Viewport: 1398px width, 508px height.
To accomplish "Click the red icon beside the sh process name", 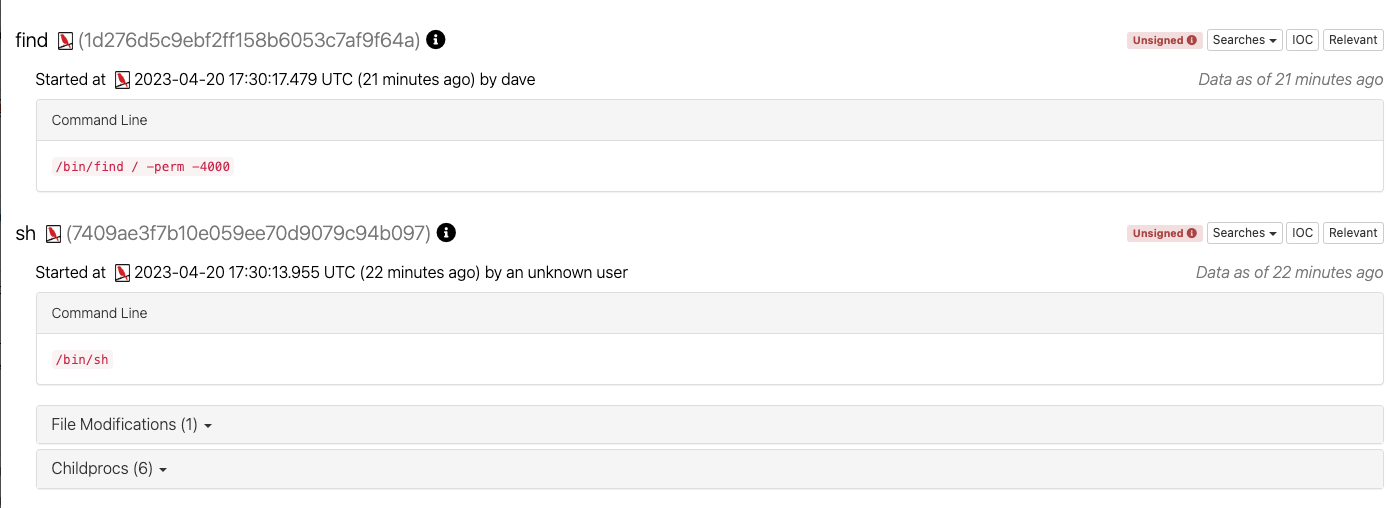I will pos(54,233).
